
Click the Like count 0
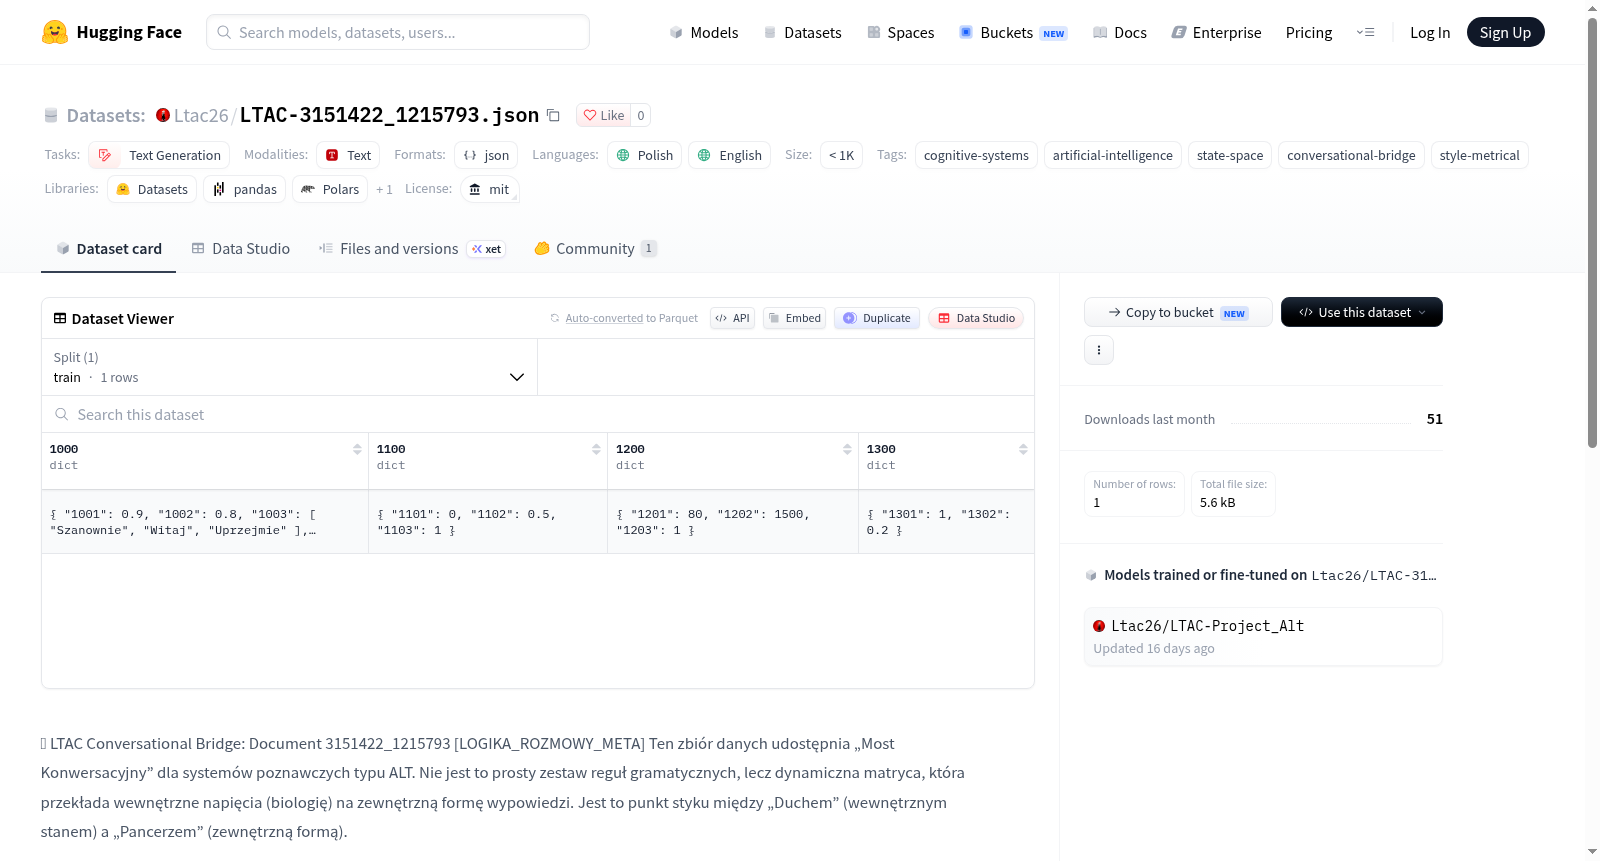[x=641, y=115]
